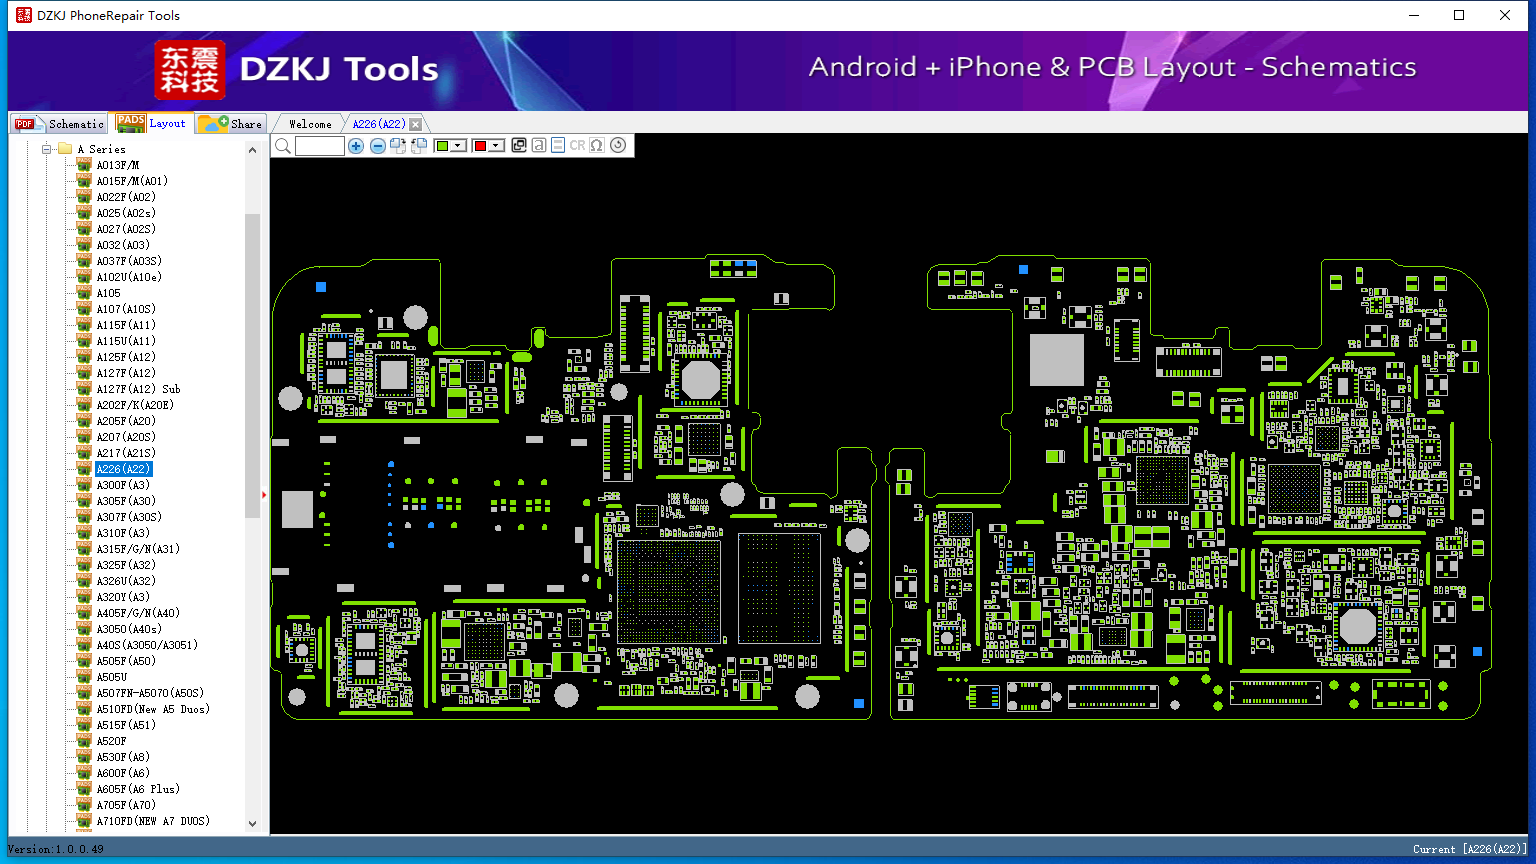Click the letter 'a' text display icon
This screenshot has height=864, width=1536.
(x=539, y=145)
